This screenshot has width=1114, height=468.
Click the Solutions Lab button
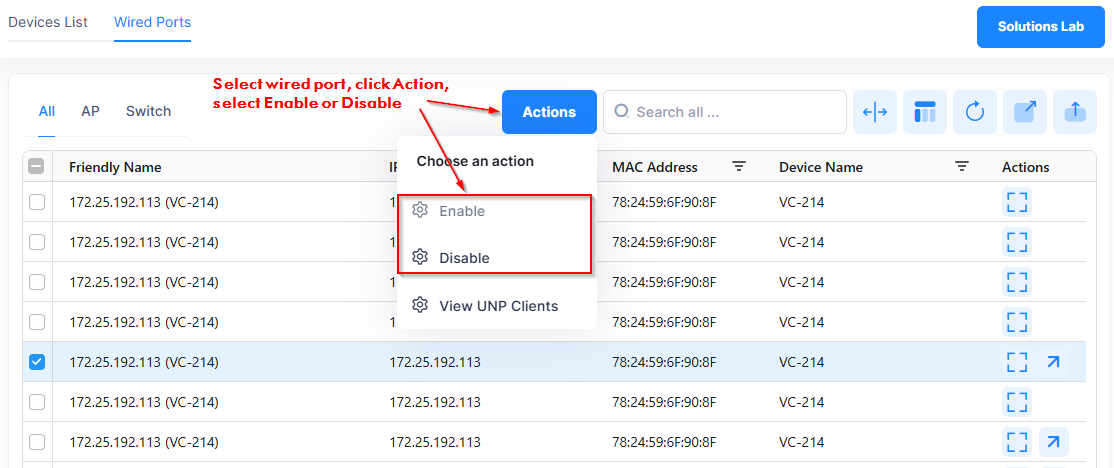pos(1040,27)
